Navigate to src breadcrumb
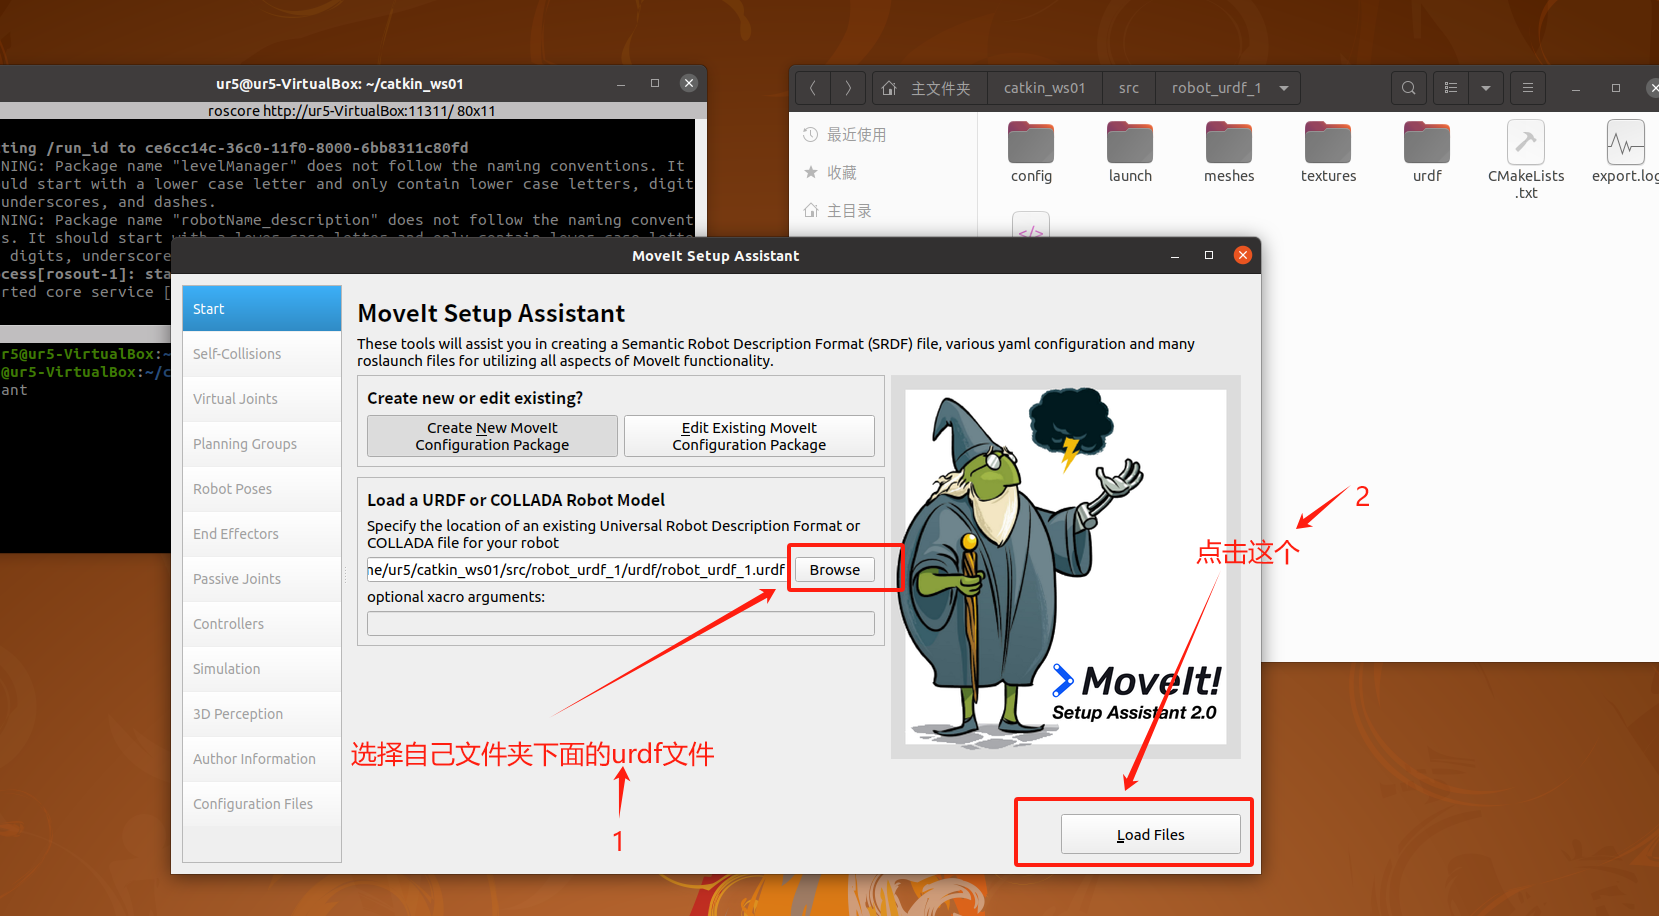The image size is (1659, 916). (1129, 88)
